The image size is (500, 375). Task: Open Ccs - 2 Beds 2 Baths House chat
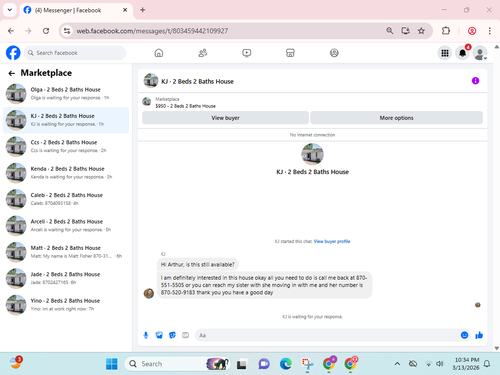[x=66, y=146]
